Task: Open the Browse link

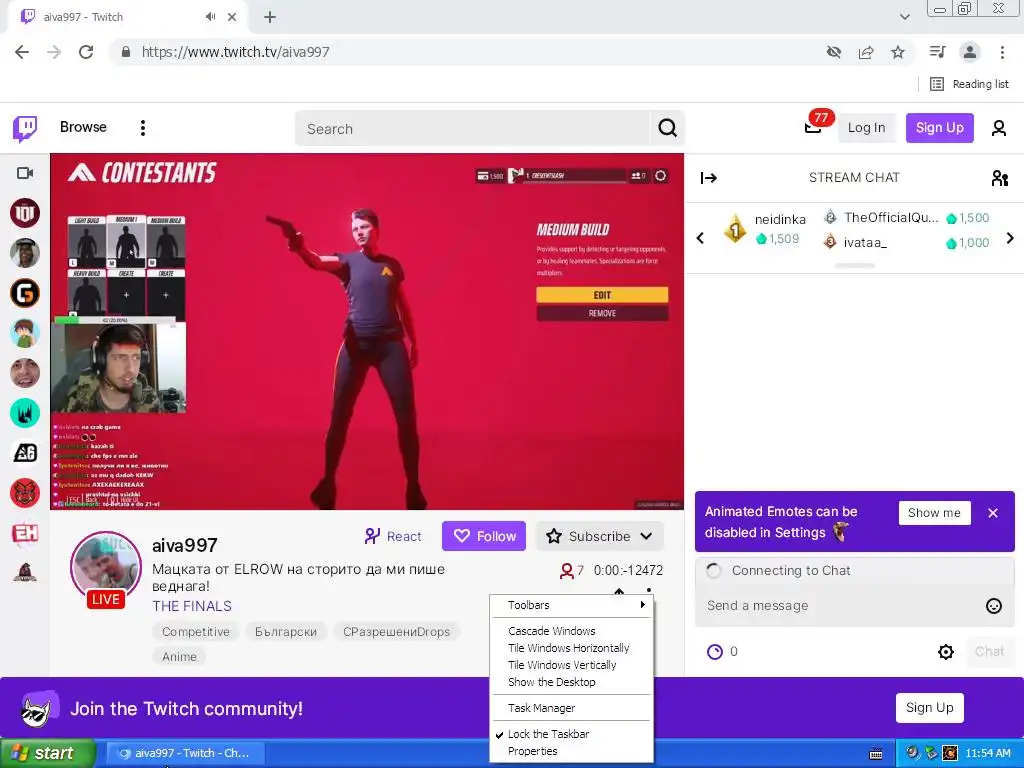Action: (83, 127)
